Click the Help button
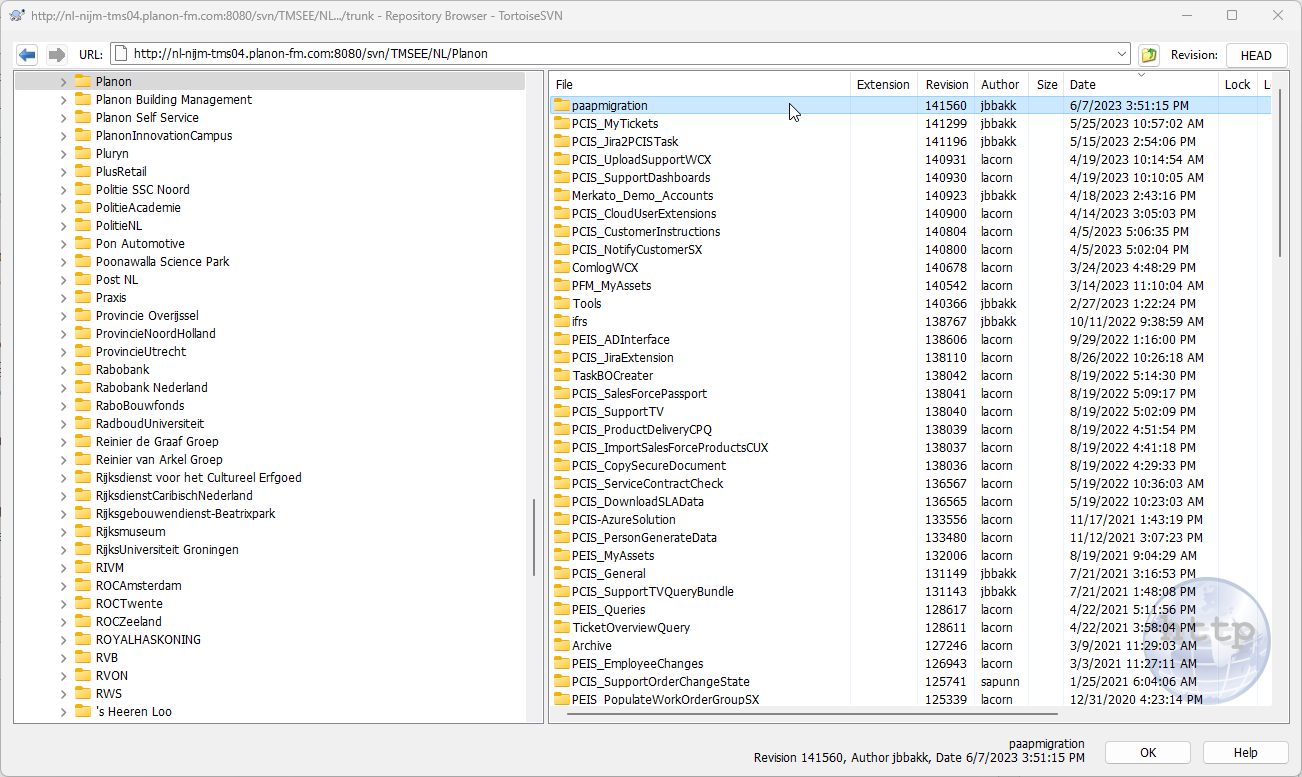The image size is (1302, 777). (x=1245, y=753)
